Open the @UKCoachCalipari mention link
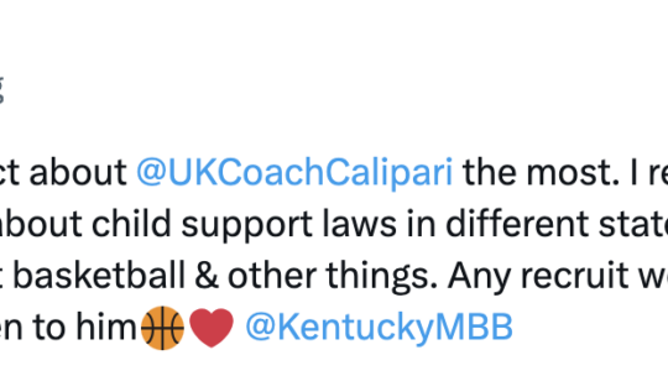 point(294,173)
